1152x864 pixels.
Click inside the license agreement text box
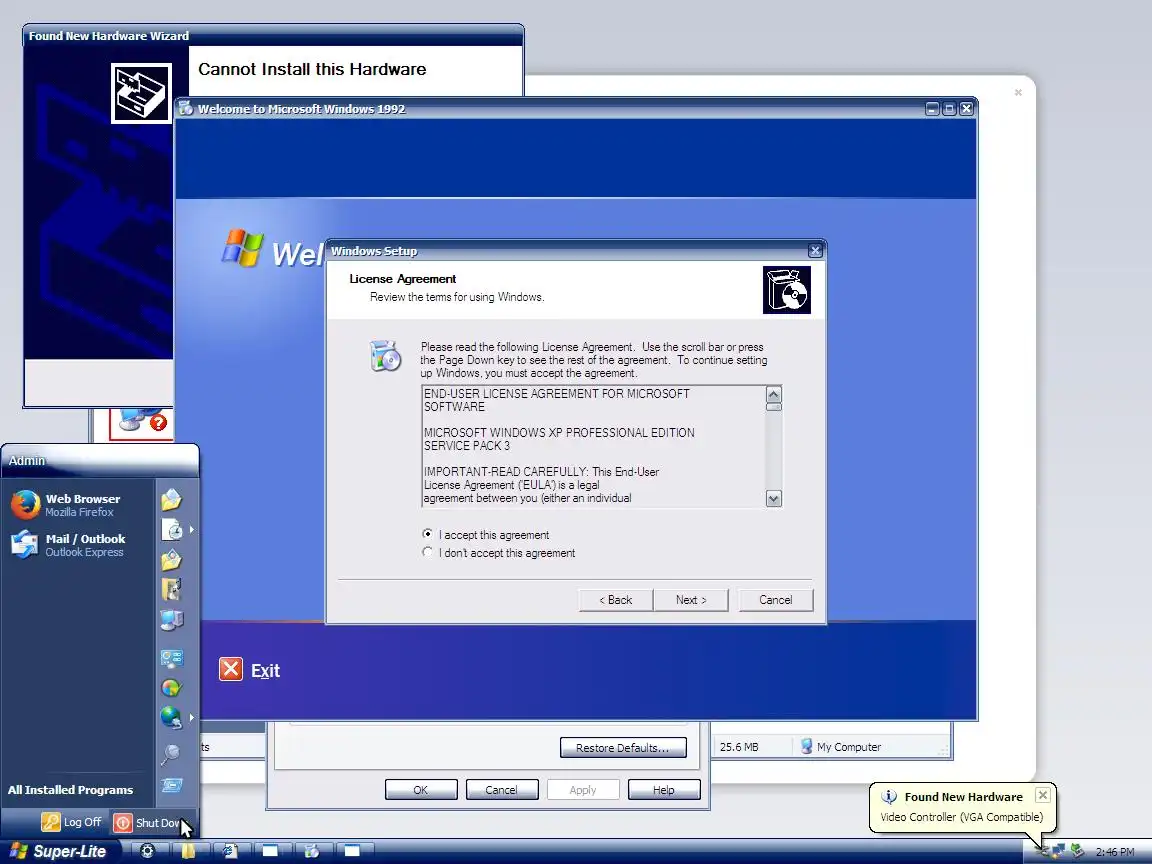click(x=594, y=446)
